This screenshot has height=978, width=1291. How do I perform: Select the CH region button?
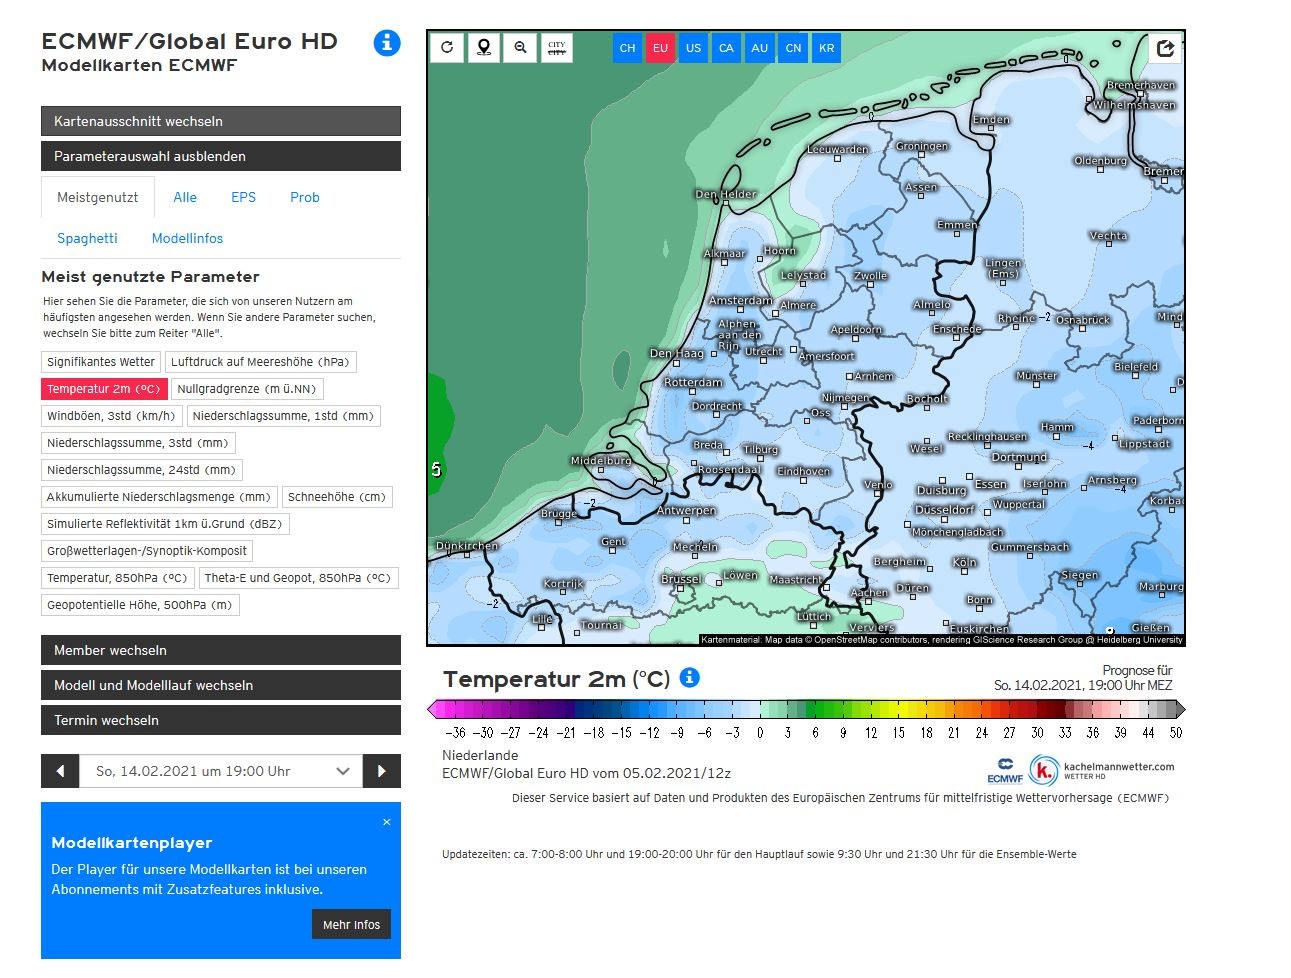[627, 48]
